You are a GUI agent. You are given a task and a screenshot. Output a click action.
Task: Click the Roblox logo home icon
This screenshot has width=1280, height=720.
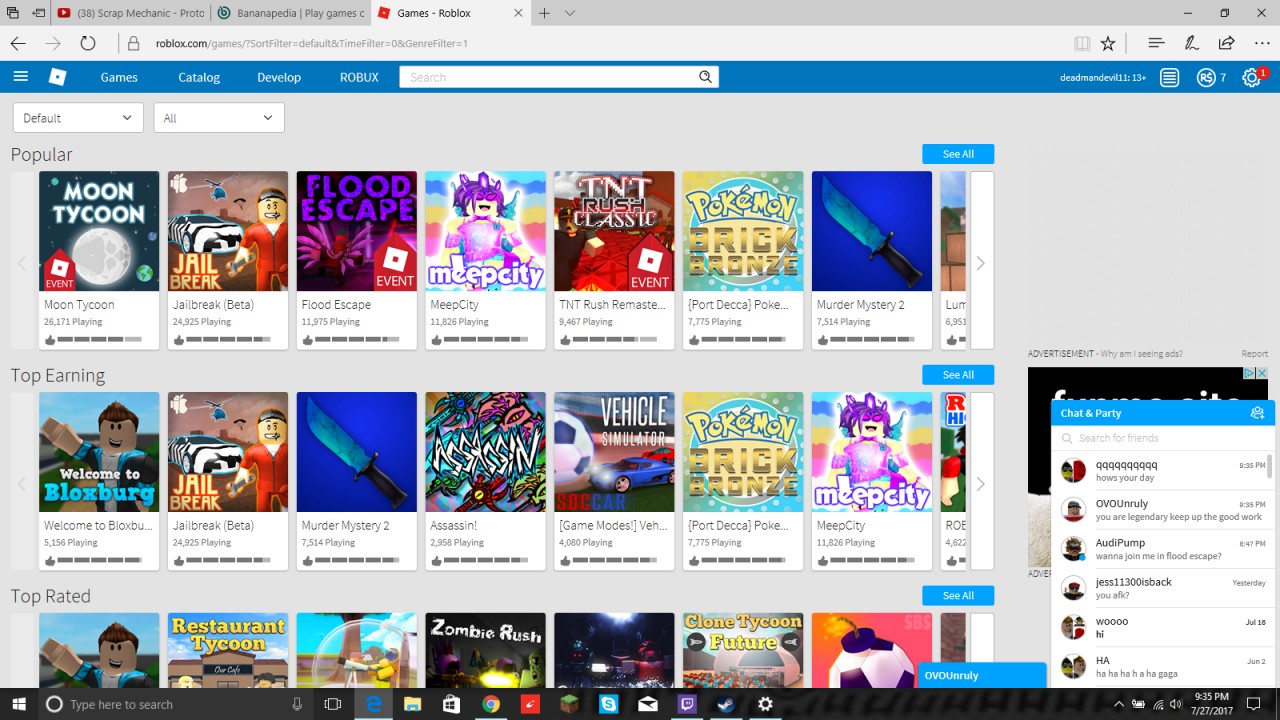tap(58, 77)
